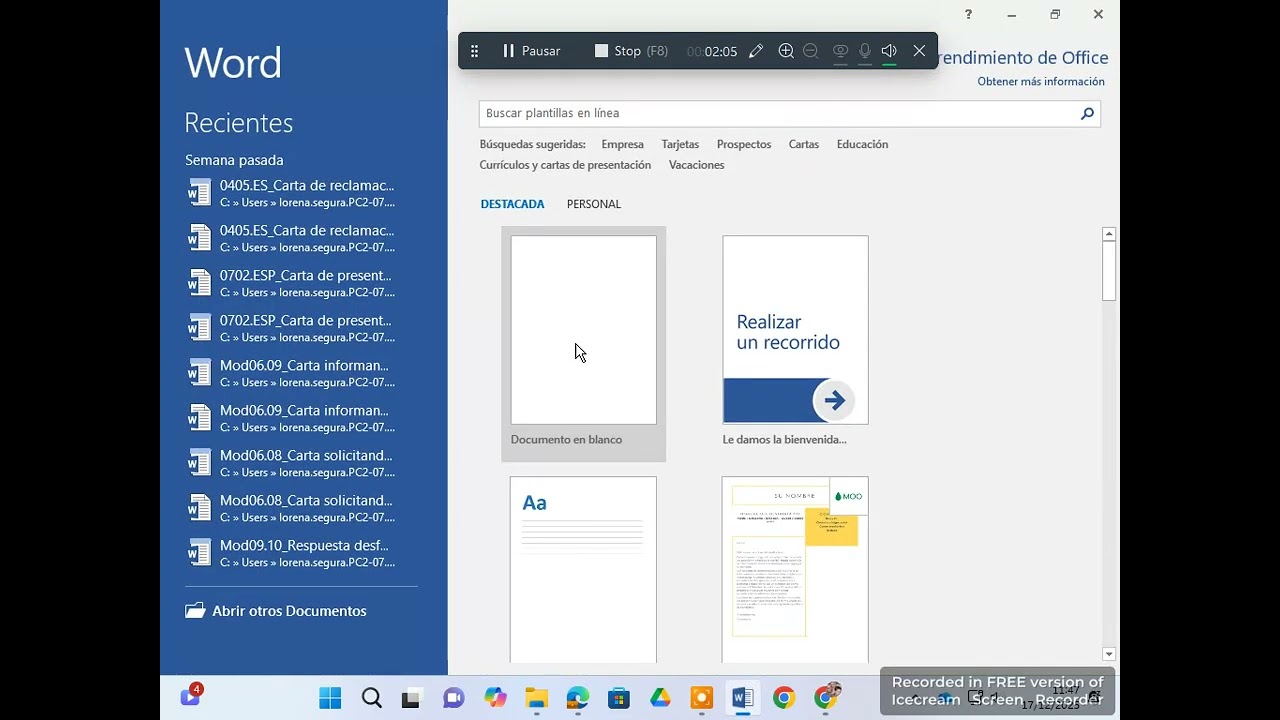The image size is (1280, 720).
Task: Open Chrome with profile avatar on taskbar
Action: coord(826,697)
